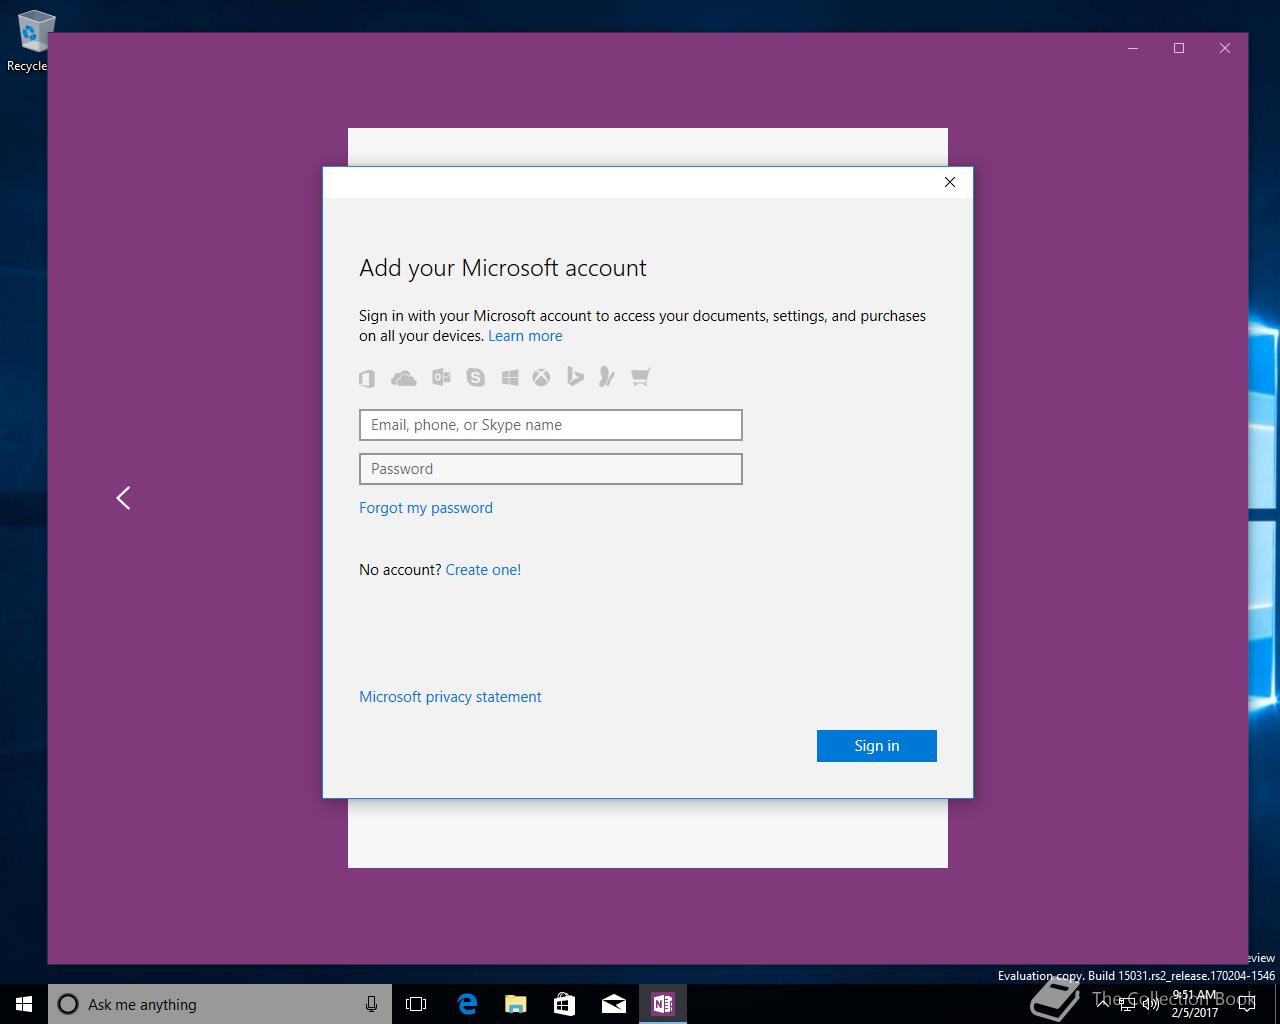1280x1024 pixels.
Task: Focus the Password field
Action: tap(551, 469)
